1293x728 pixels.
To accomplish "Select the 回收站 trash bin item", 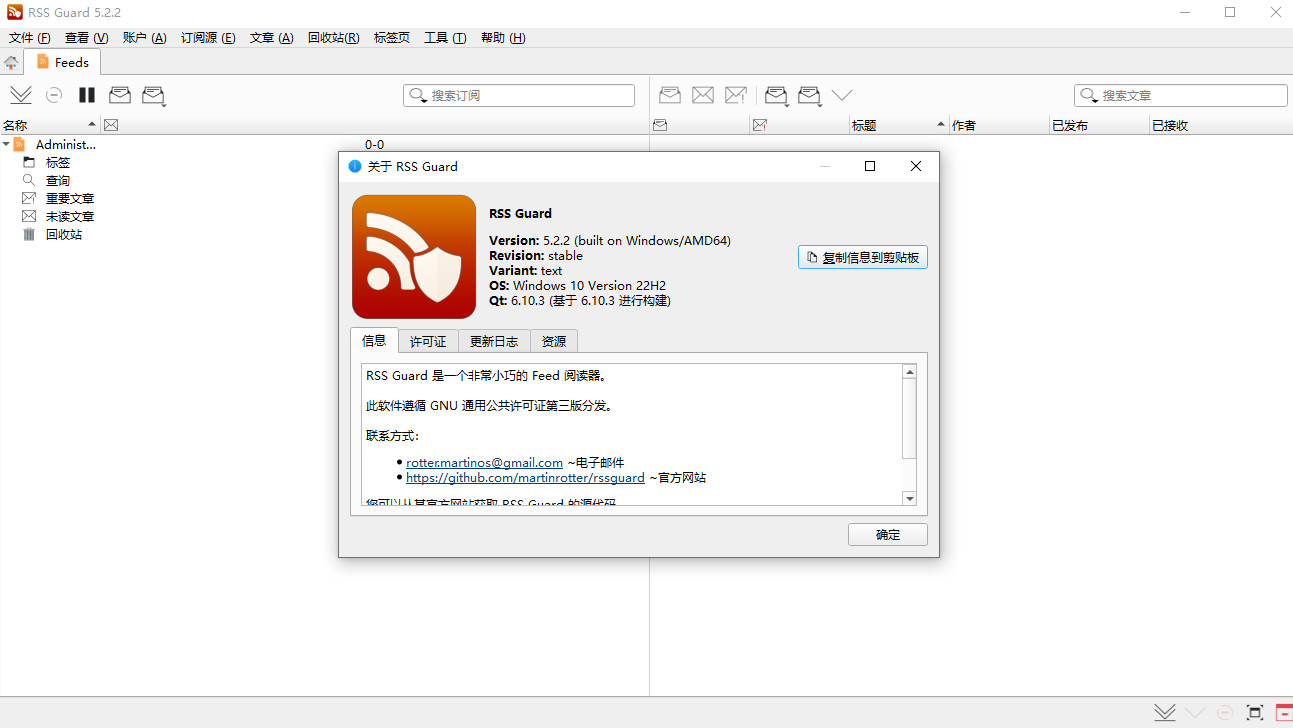I will pos(64,234).
